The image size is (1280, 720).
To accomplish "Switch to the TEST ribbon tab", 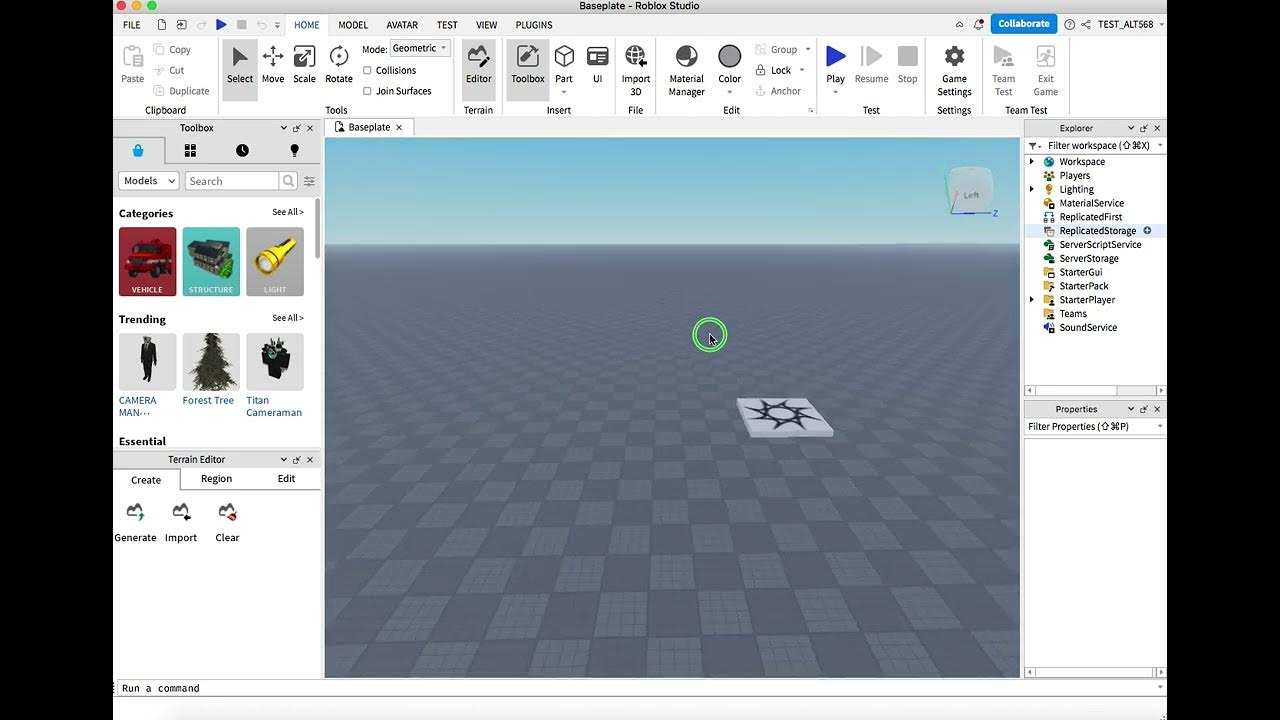I will click(447, 25).
